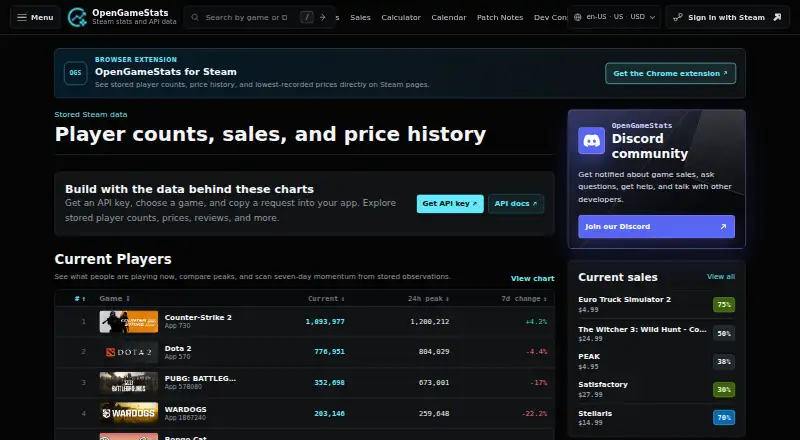Click the 38% discount badge
This screenshot has width=800, height=440.
pyautogui.click(x=724, y=361)
